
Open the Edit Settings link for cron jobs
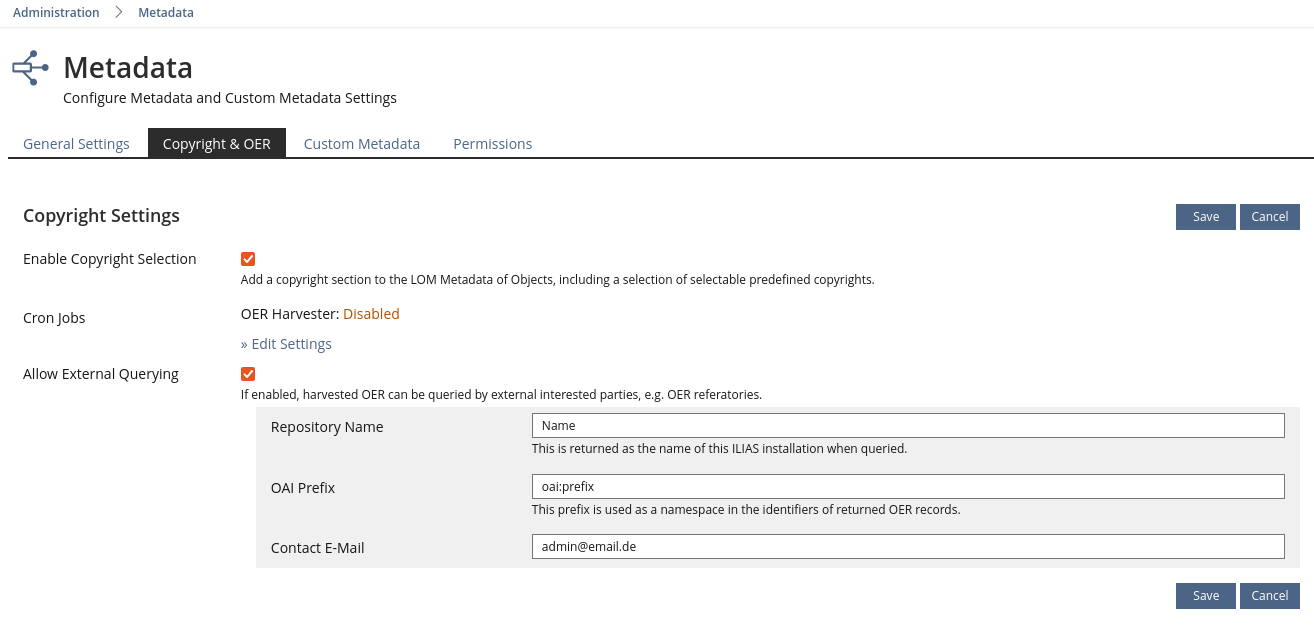click(286, 344)
